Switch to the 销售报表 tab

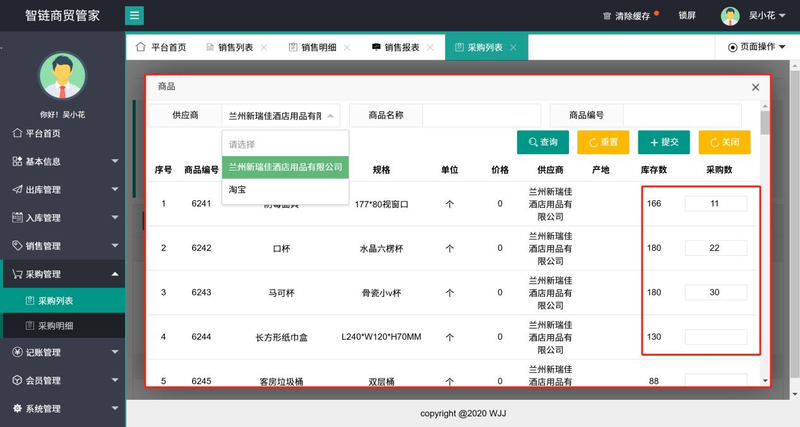click(x=402, y=47)
